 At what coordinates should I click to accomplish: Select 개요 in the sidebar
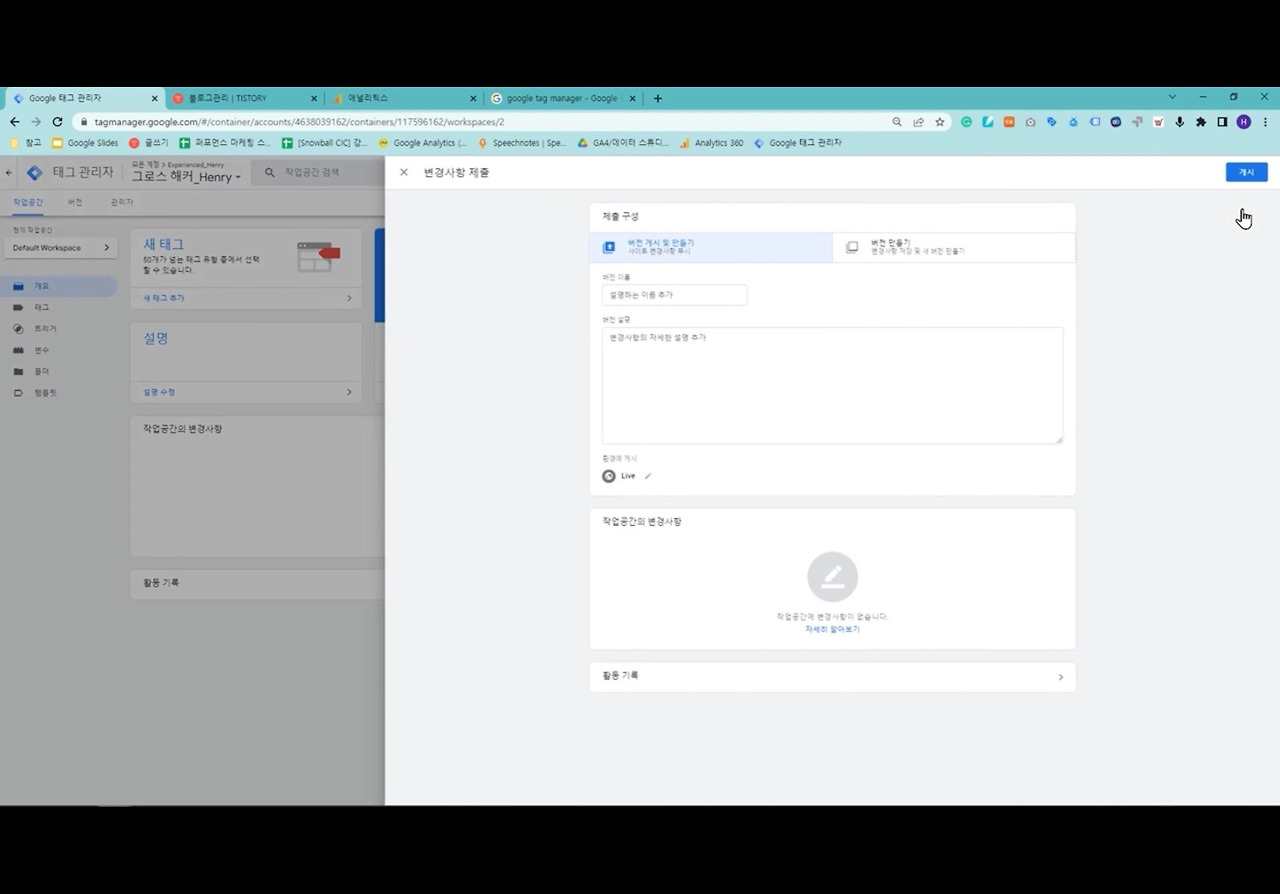pyautogui.click(x=59, y=286)
